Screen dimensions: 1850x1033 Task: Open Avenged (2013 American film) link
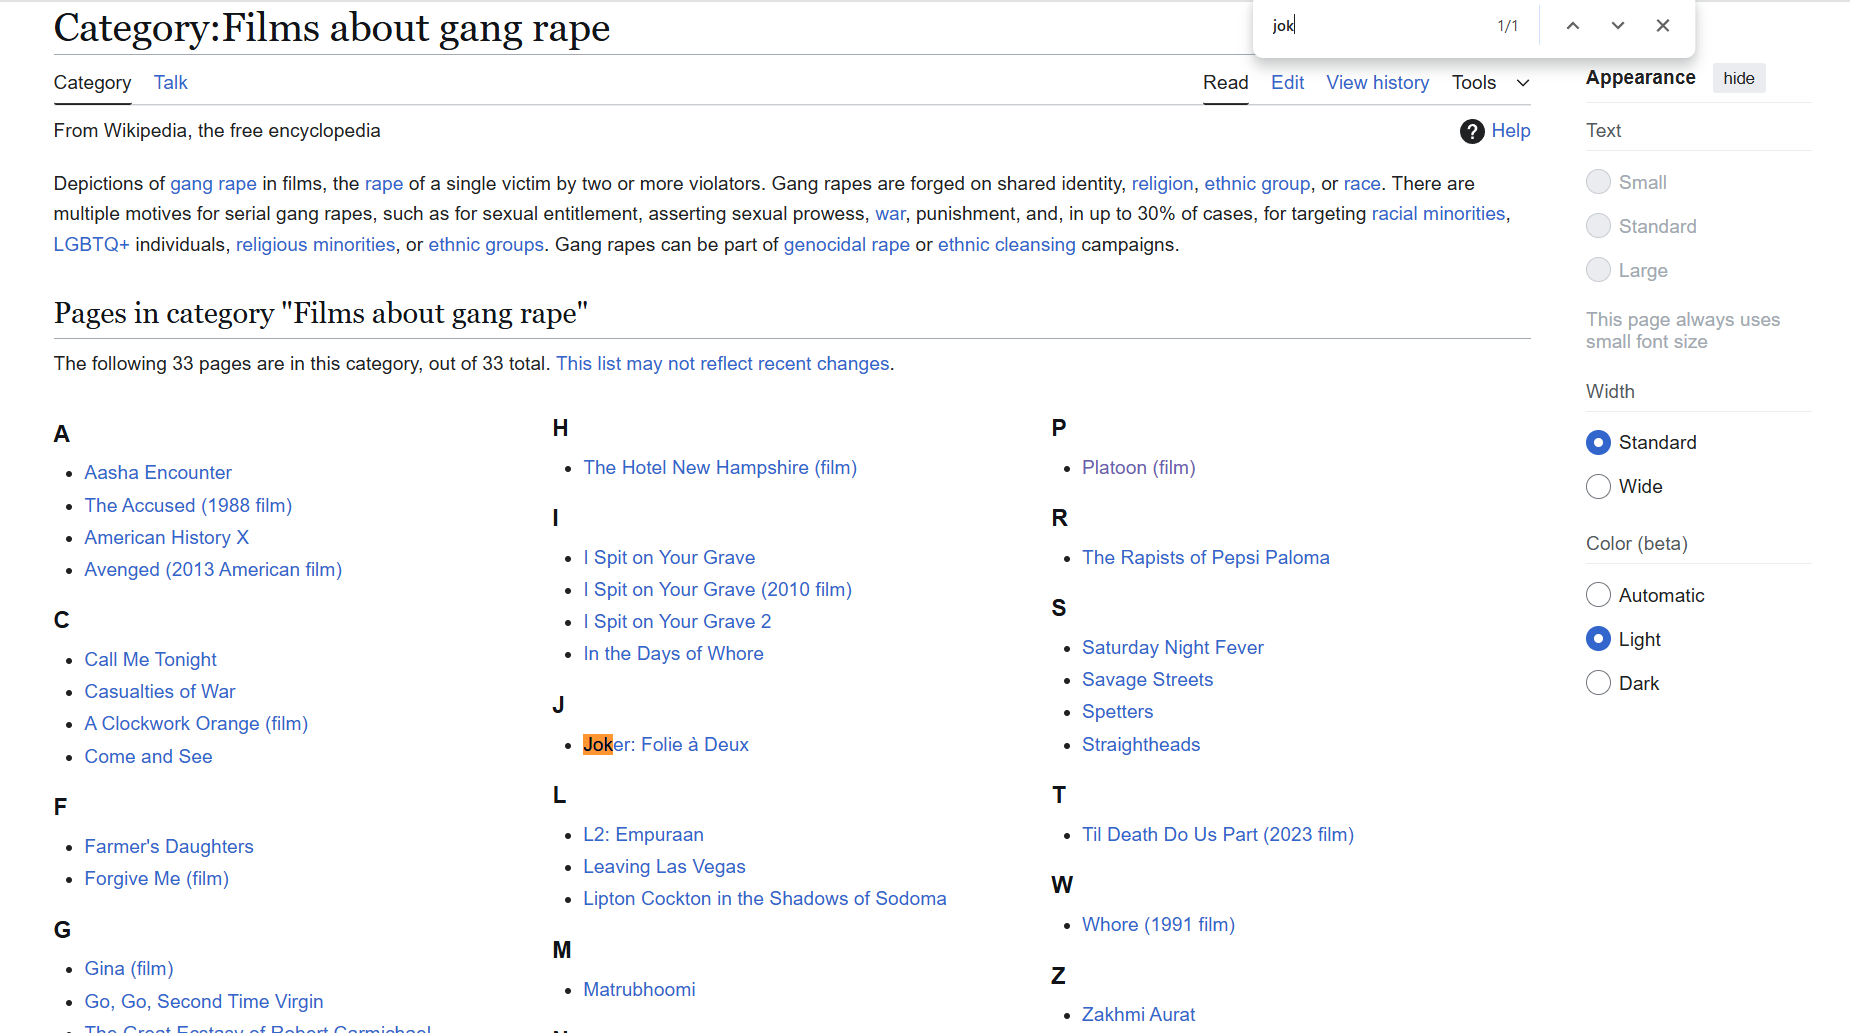pos(213,570)
